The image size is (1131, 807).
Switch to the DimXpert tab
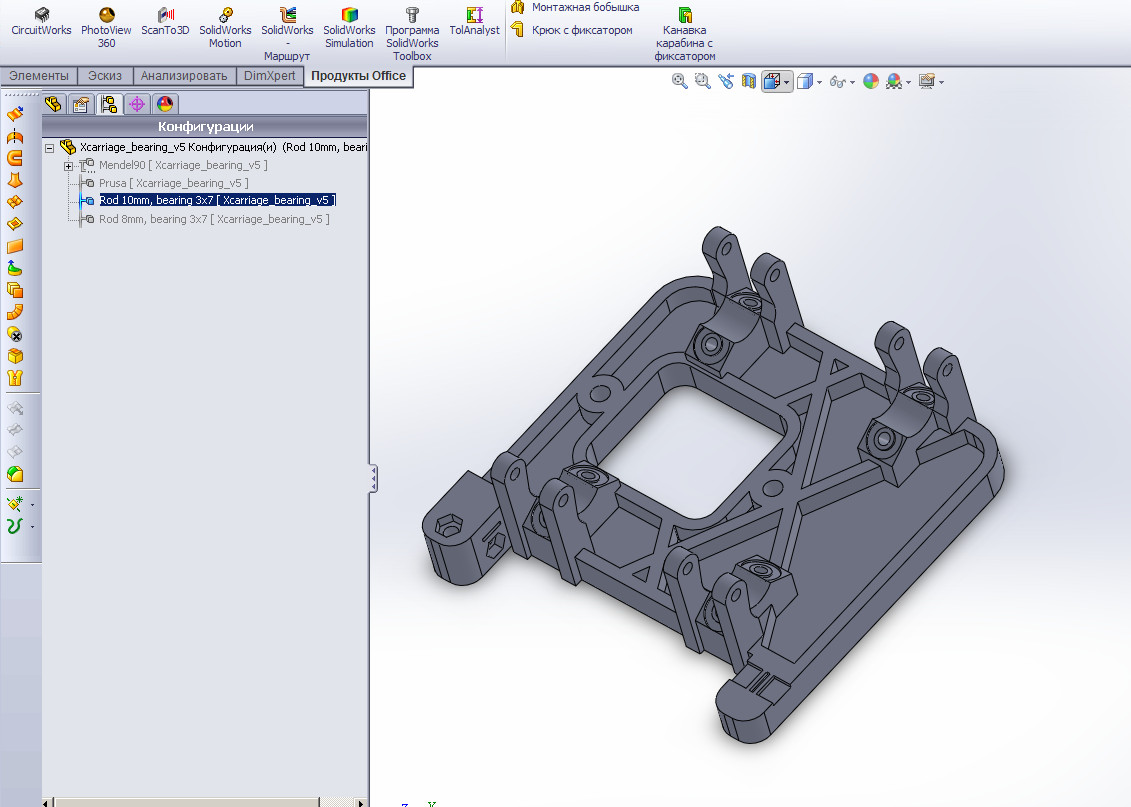(269, 76)
